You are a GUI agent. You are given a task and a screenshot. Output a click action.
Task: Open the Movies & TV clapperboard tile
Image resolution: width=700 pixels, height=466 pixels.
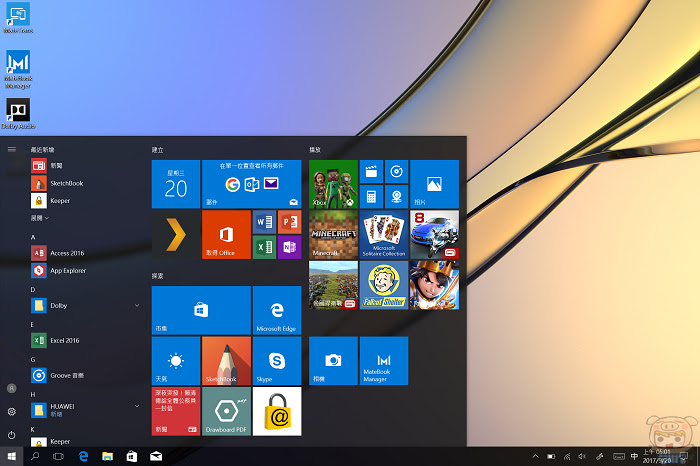[371, 171]
